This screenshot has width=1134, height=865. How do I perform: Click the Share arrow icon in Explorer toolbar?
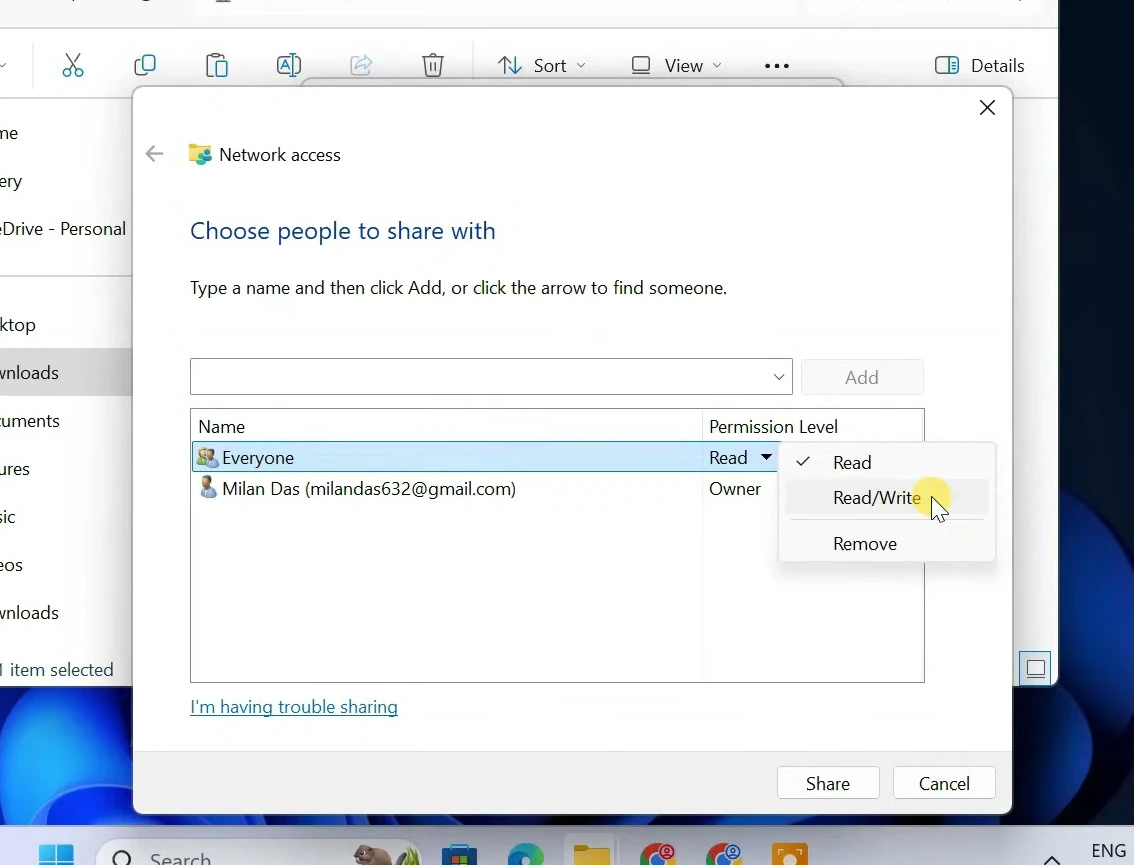(361, 65)
